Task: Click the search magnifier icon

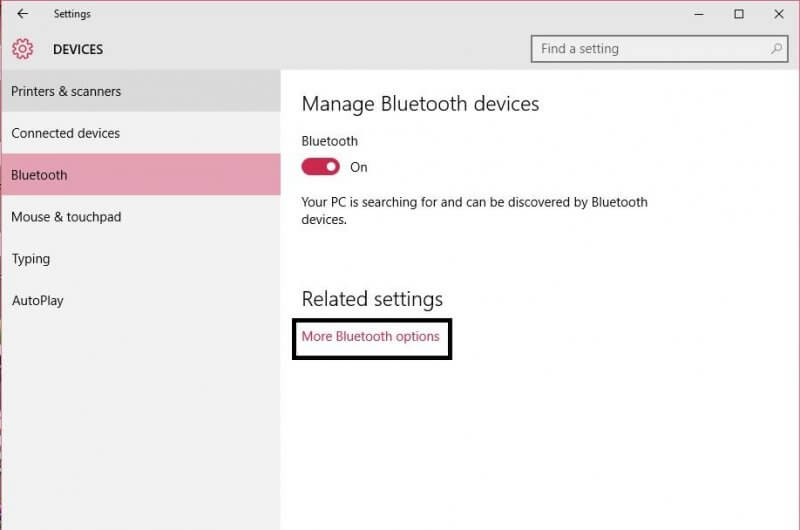Action: pyautogui.click(x=776, y=48)
